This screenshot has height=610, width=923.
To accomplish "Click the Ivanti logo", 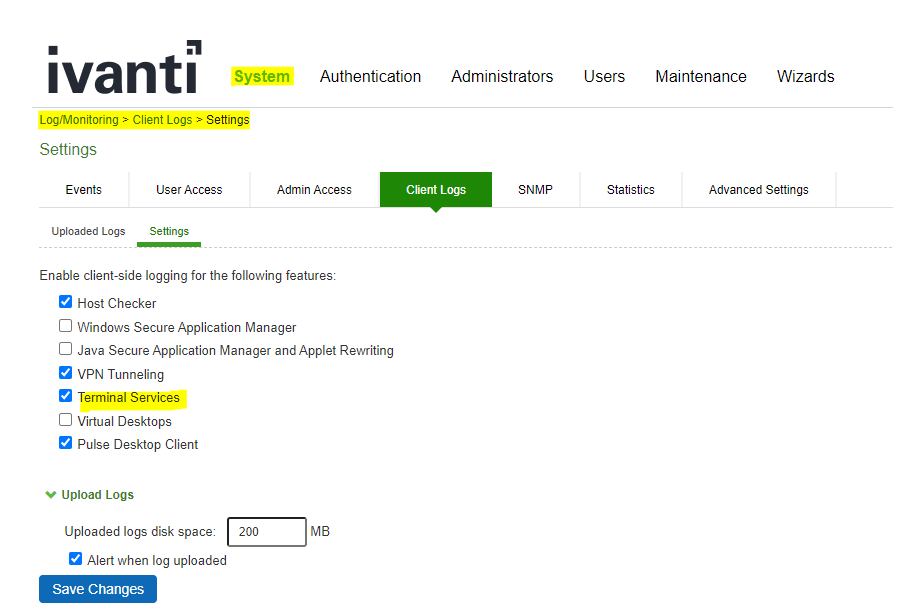I will tap(124, 68).
